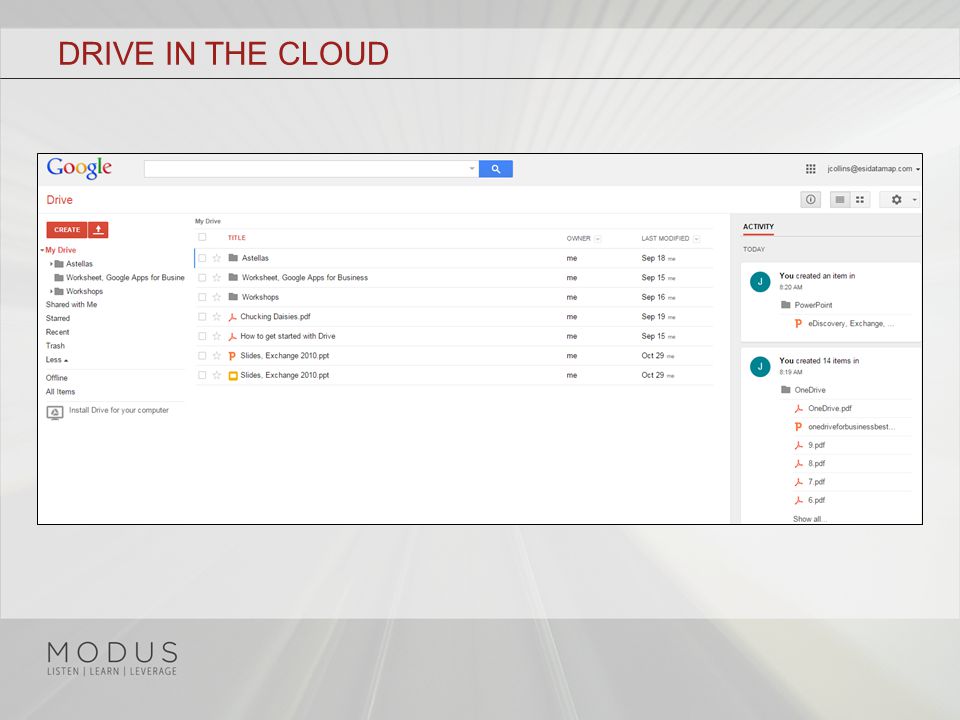Viewport: 960px width, 720px height.
Task: Toggle the details info icon button
Action: 811,200
